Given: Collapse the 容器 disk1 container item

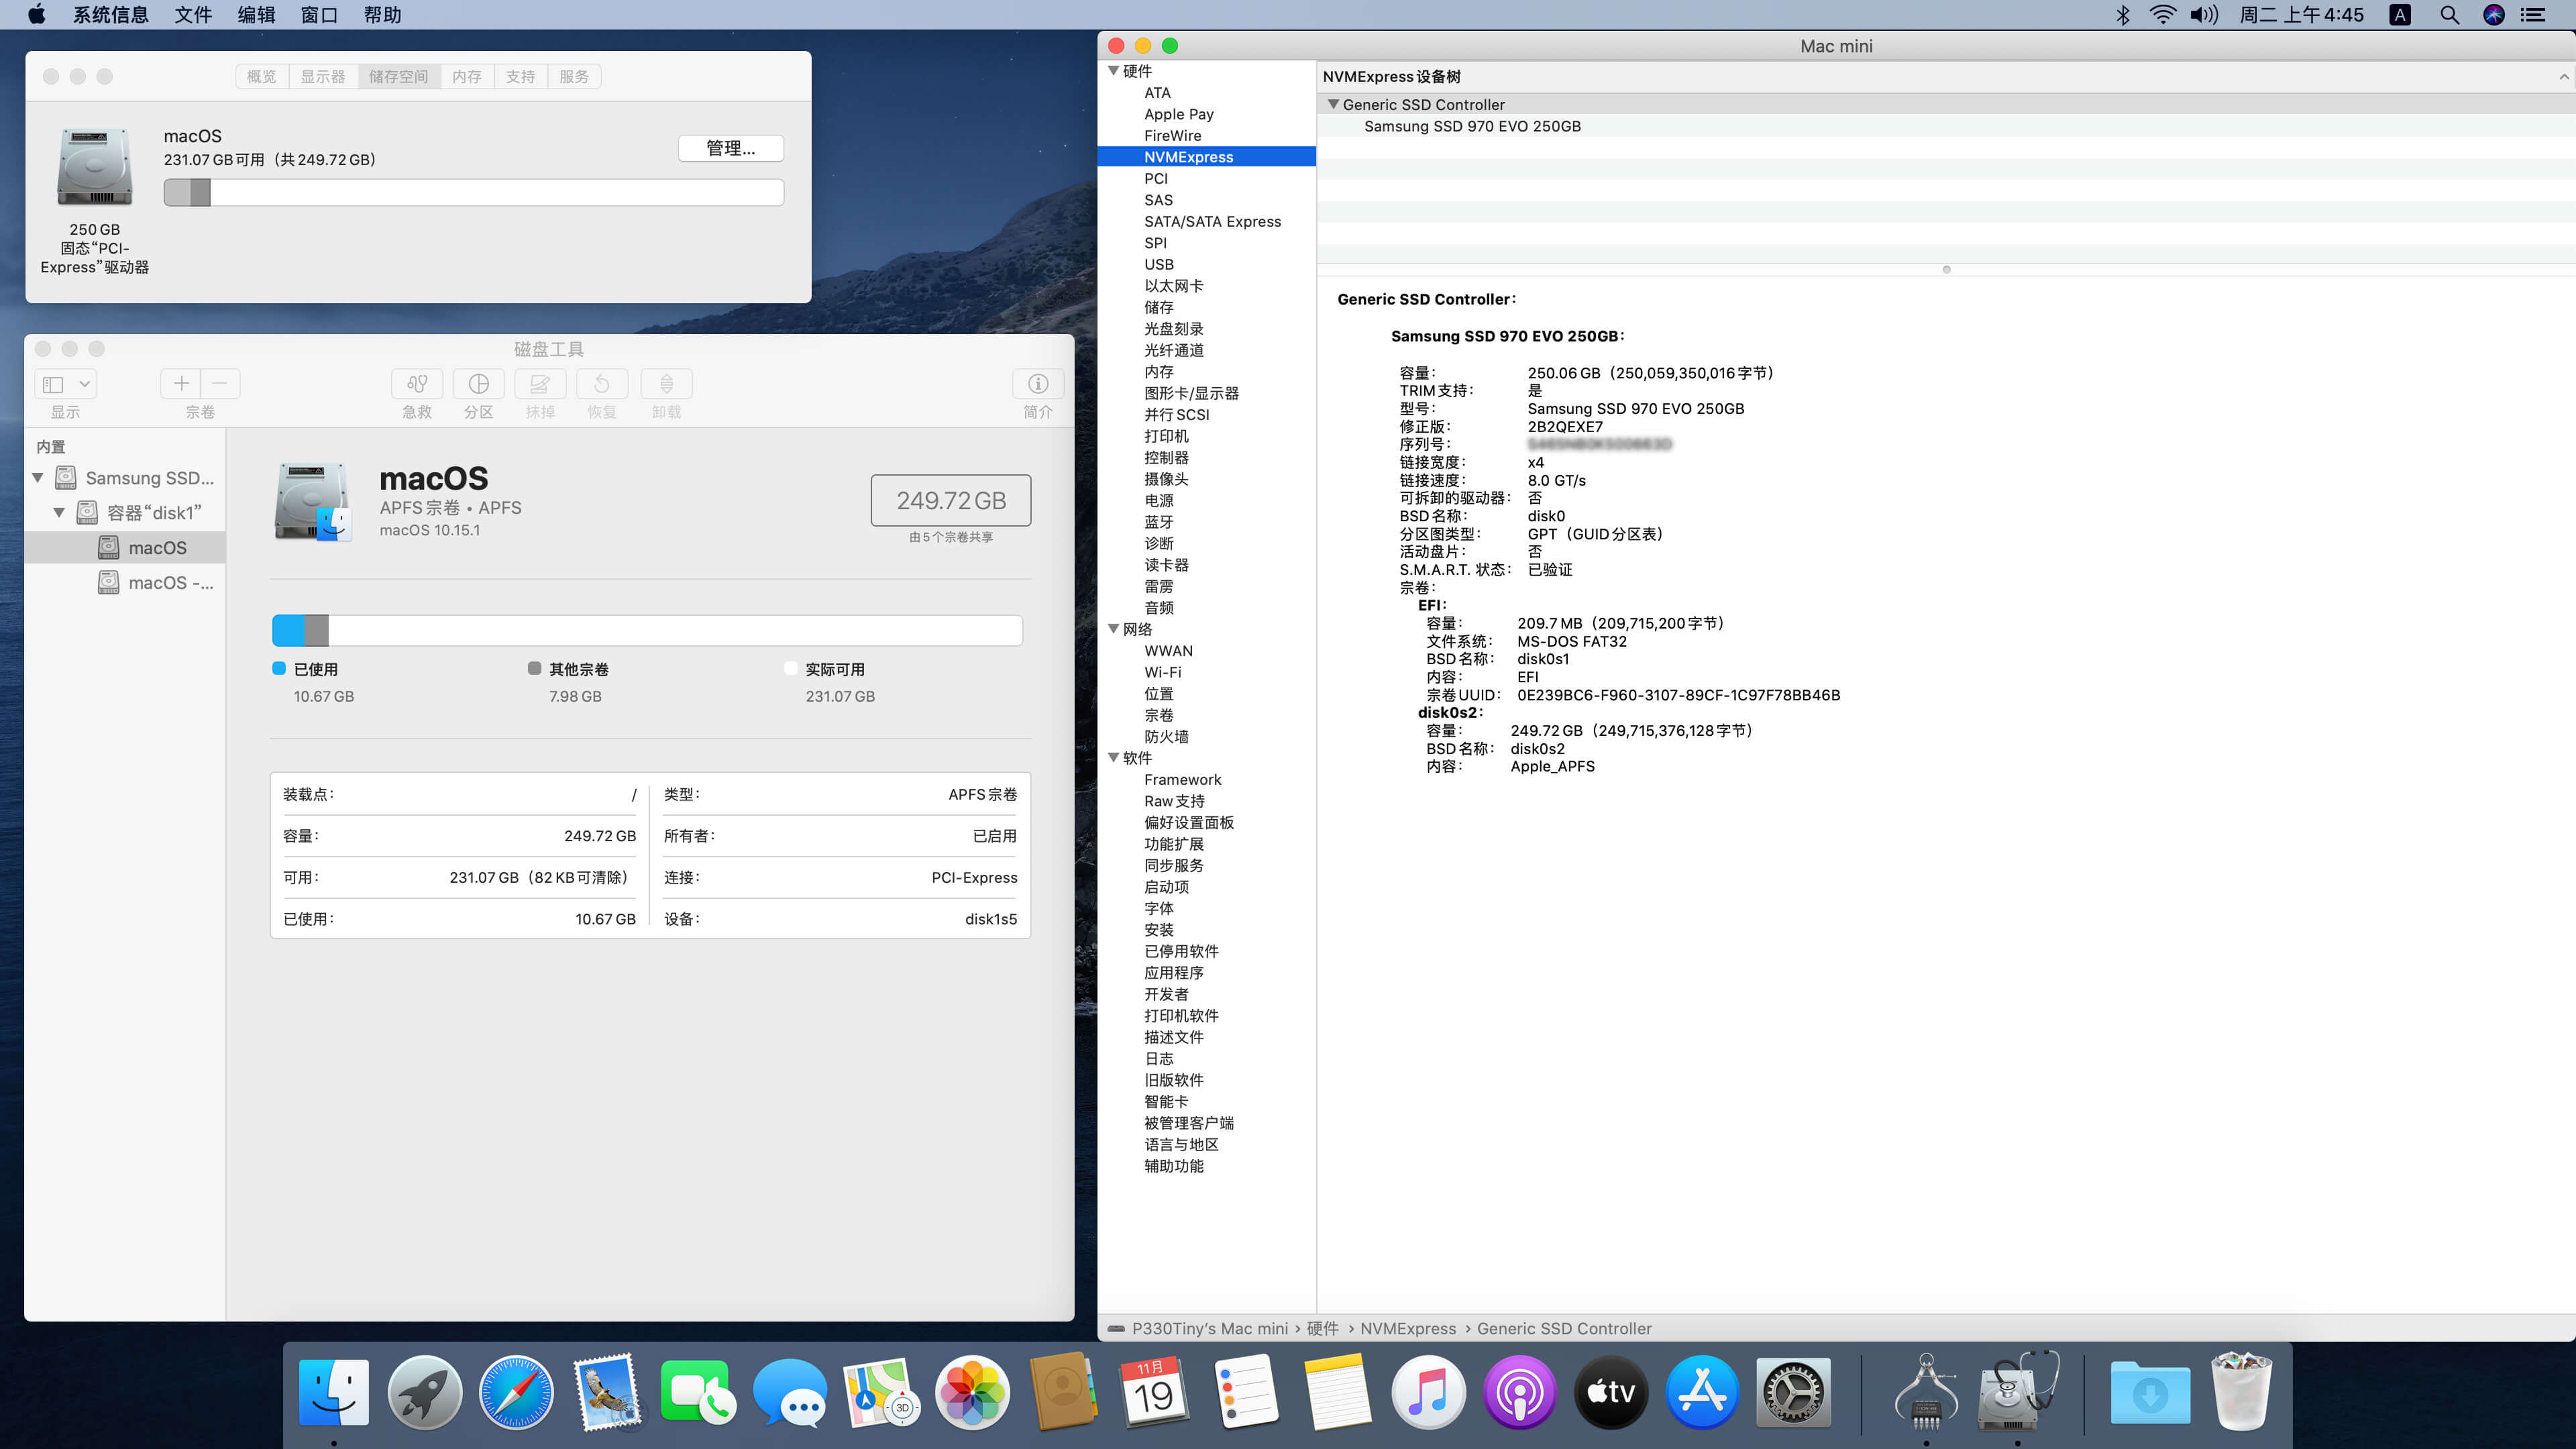Looking at the screenshot, I should coord(59,513).
